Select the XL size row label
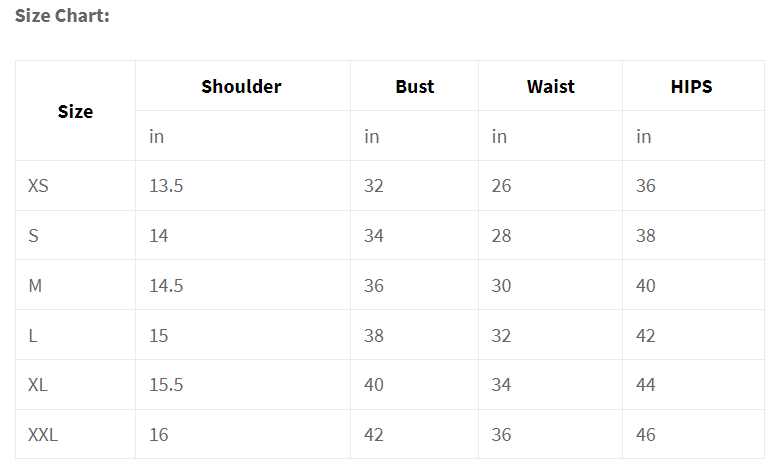781x469 pixels. (38, 385)
